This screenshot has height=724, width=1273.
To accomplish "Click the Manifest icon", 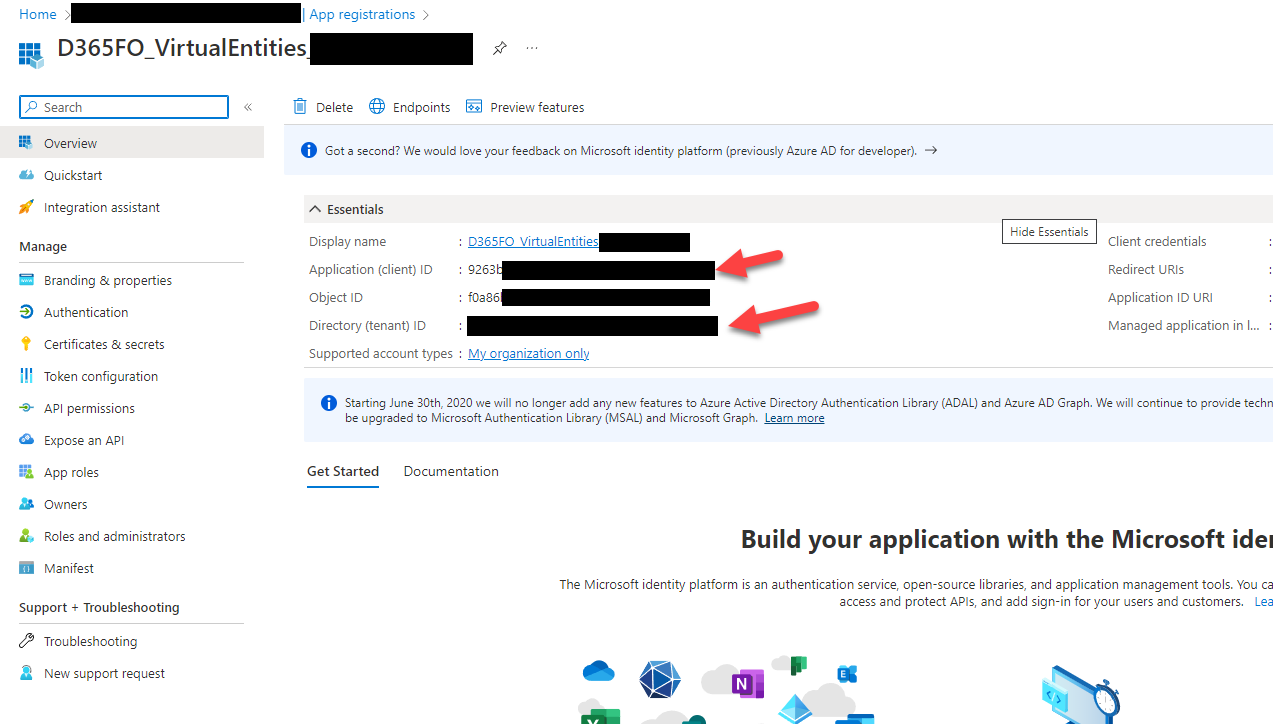I will pyautogui.click(x=26, y=568).
